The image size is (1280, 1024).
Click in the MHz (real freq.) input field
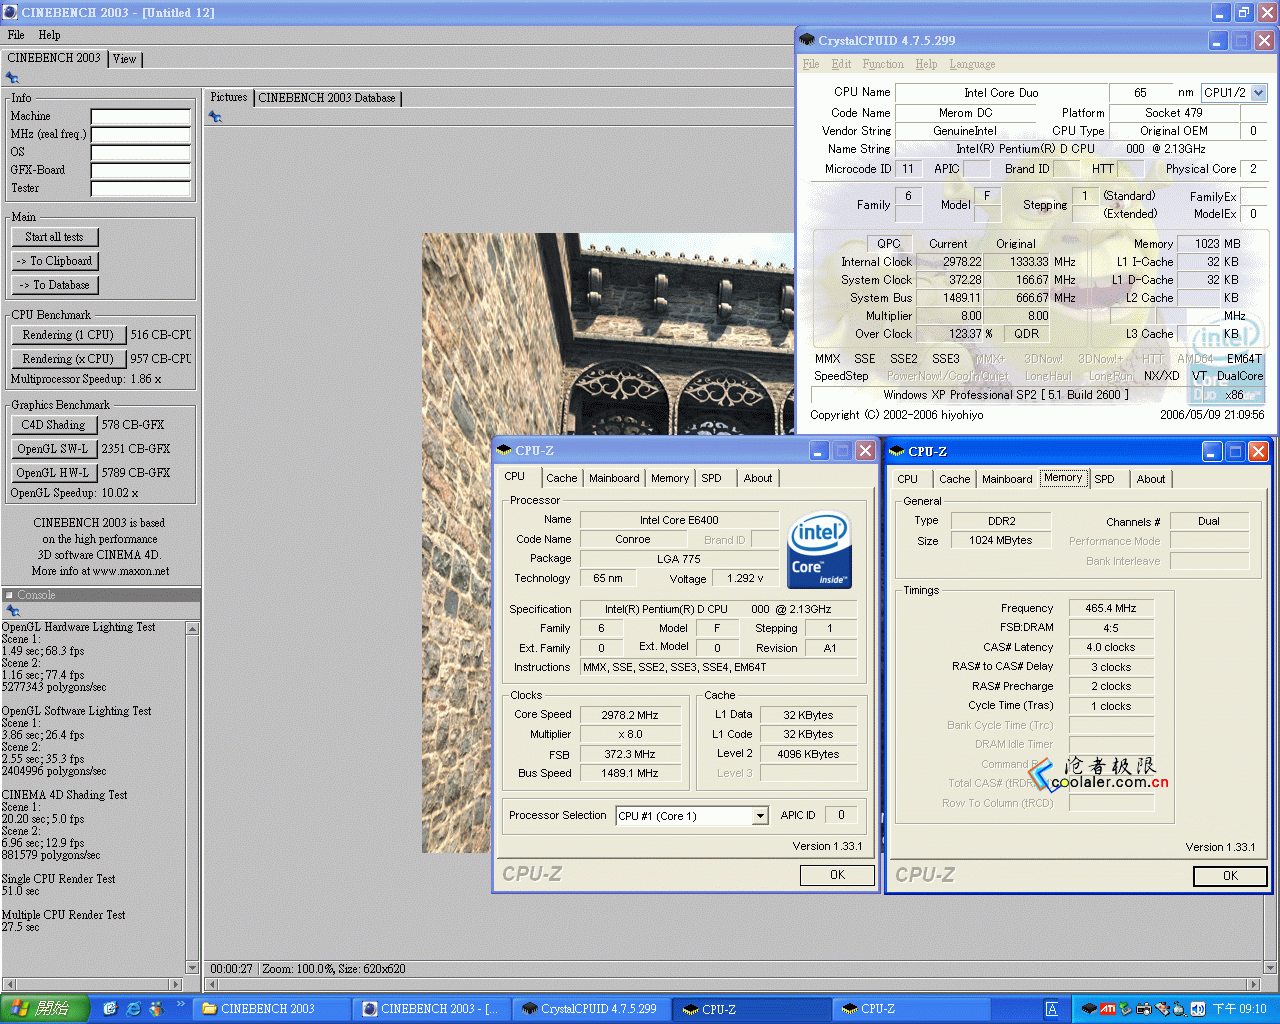(141, 135)
